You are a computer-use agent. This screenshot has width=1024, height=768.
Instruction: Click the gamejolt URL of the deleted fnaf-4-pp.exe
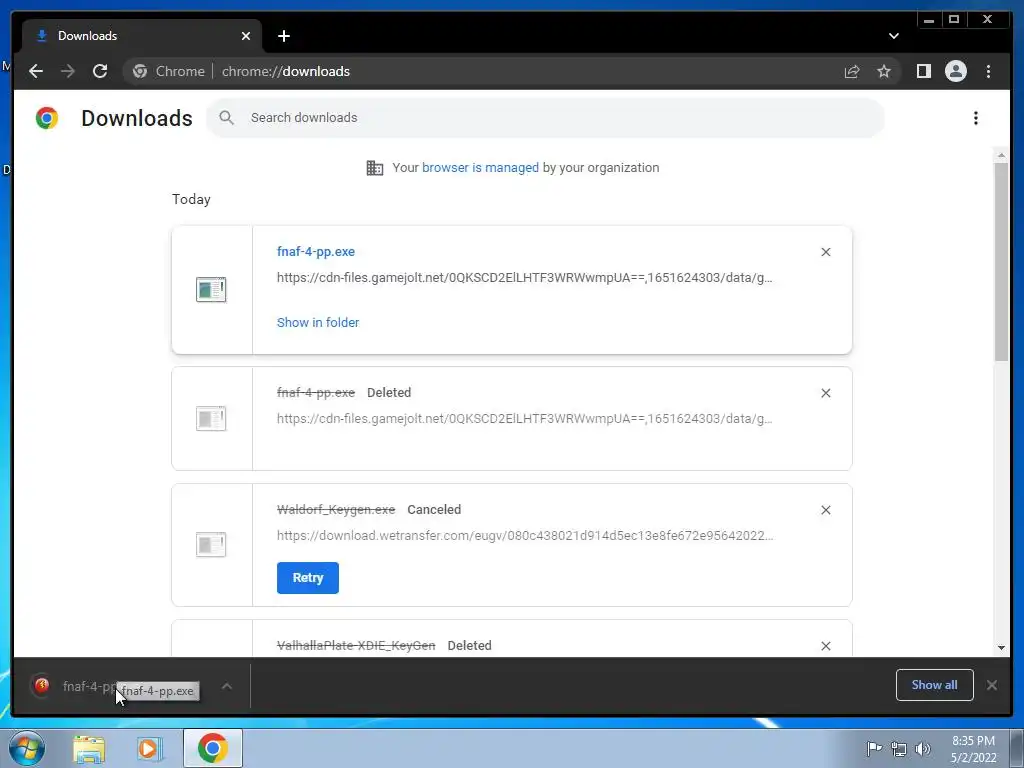[524, 419]
